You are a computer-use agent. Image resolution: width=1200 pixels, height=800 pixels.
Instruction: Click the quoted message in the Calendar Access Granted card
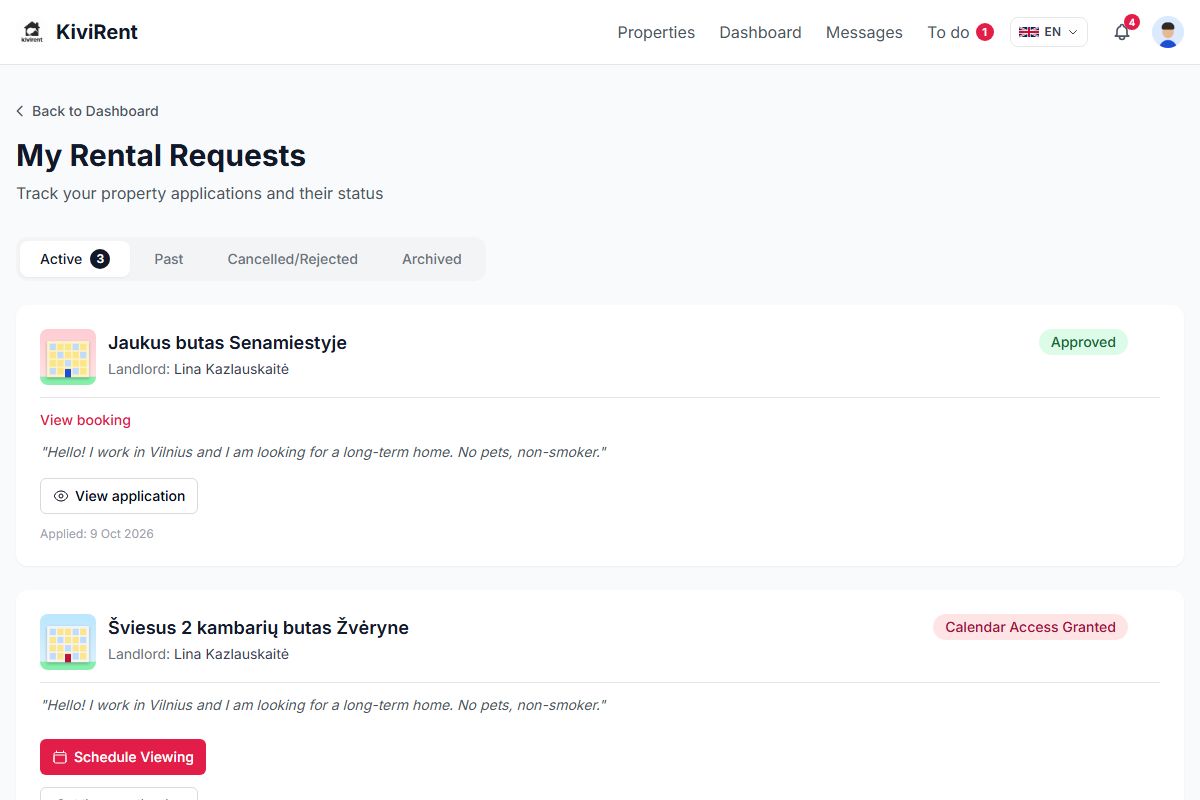[323, 705]
